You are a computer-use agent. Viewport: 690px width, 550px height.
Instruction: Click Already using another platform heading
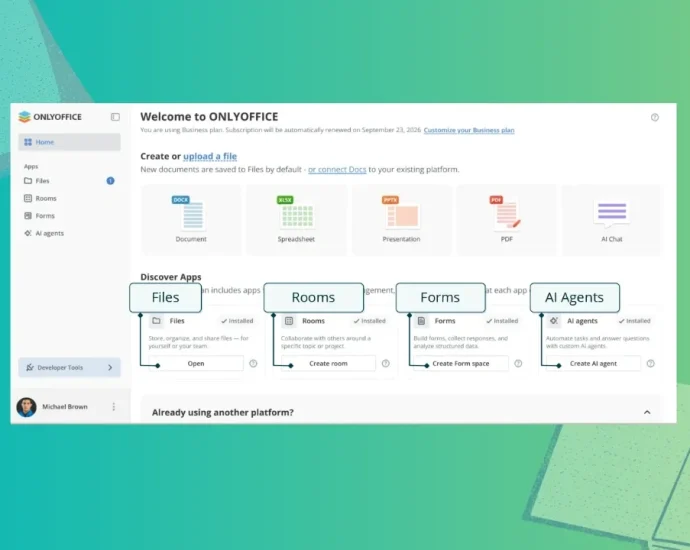[x=223, y=412]
